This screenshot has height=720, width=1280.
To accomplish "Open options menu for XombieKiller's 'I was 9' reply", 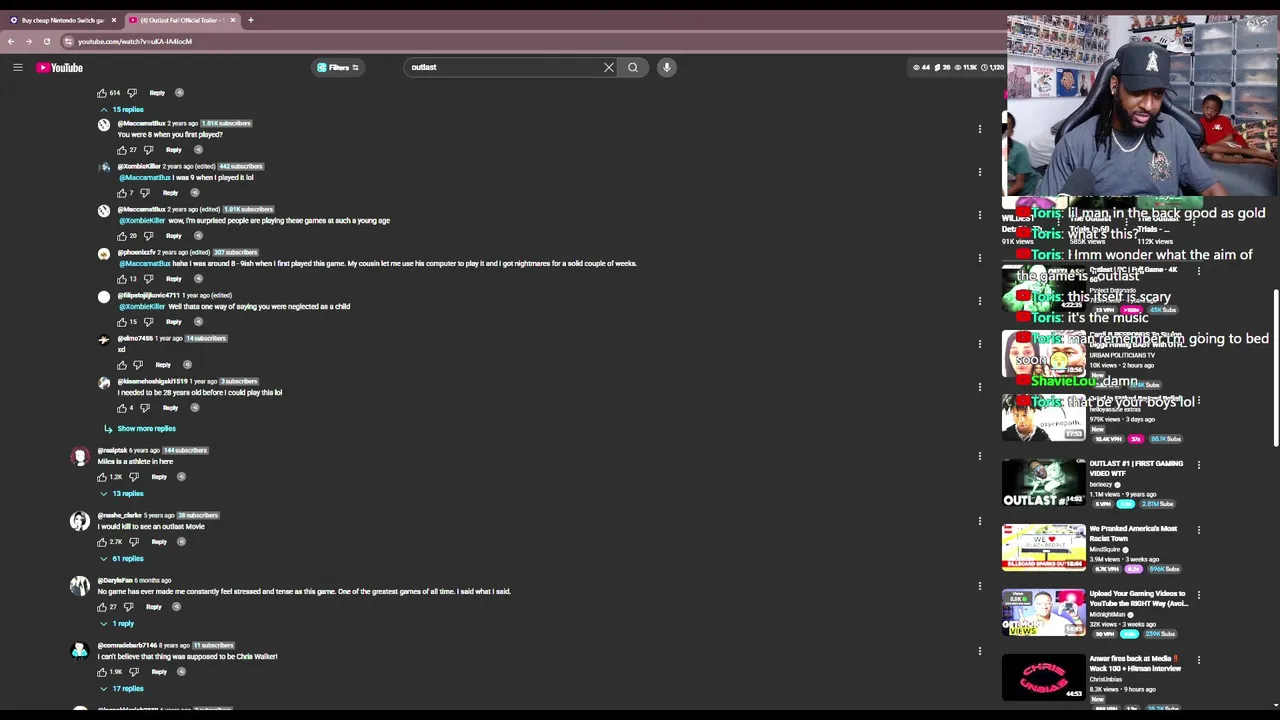I will tap(980, 172).
